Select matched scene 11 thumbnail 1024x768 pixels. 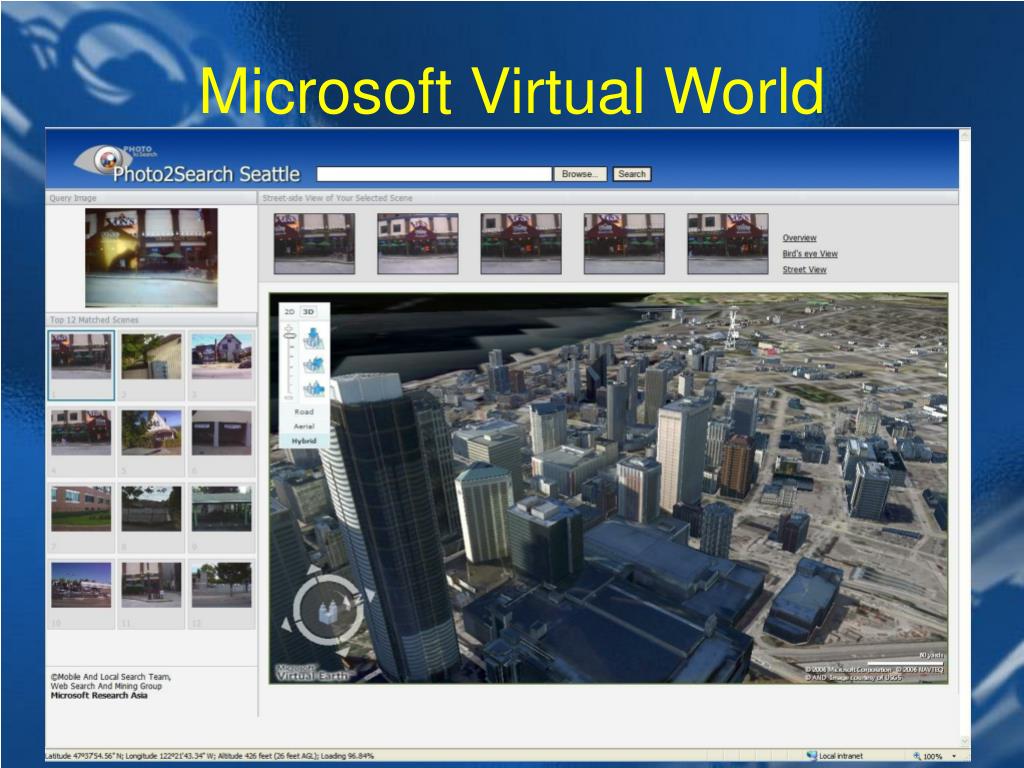pos(152,585)
